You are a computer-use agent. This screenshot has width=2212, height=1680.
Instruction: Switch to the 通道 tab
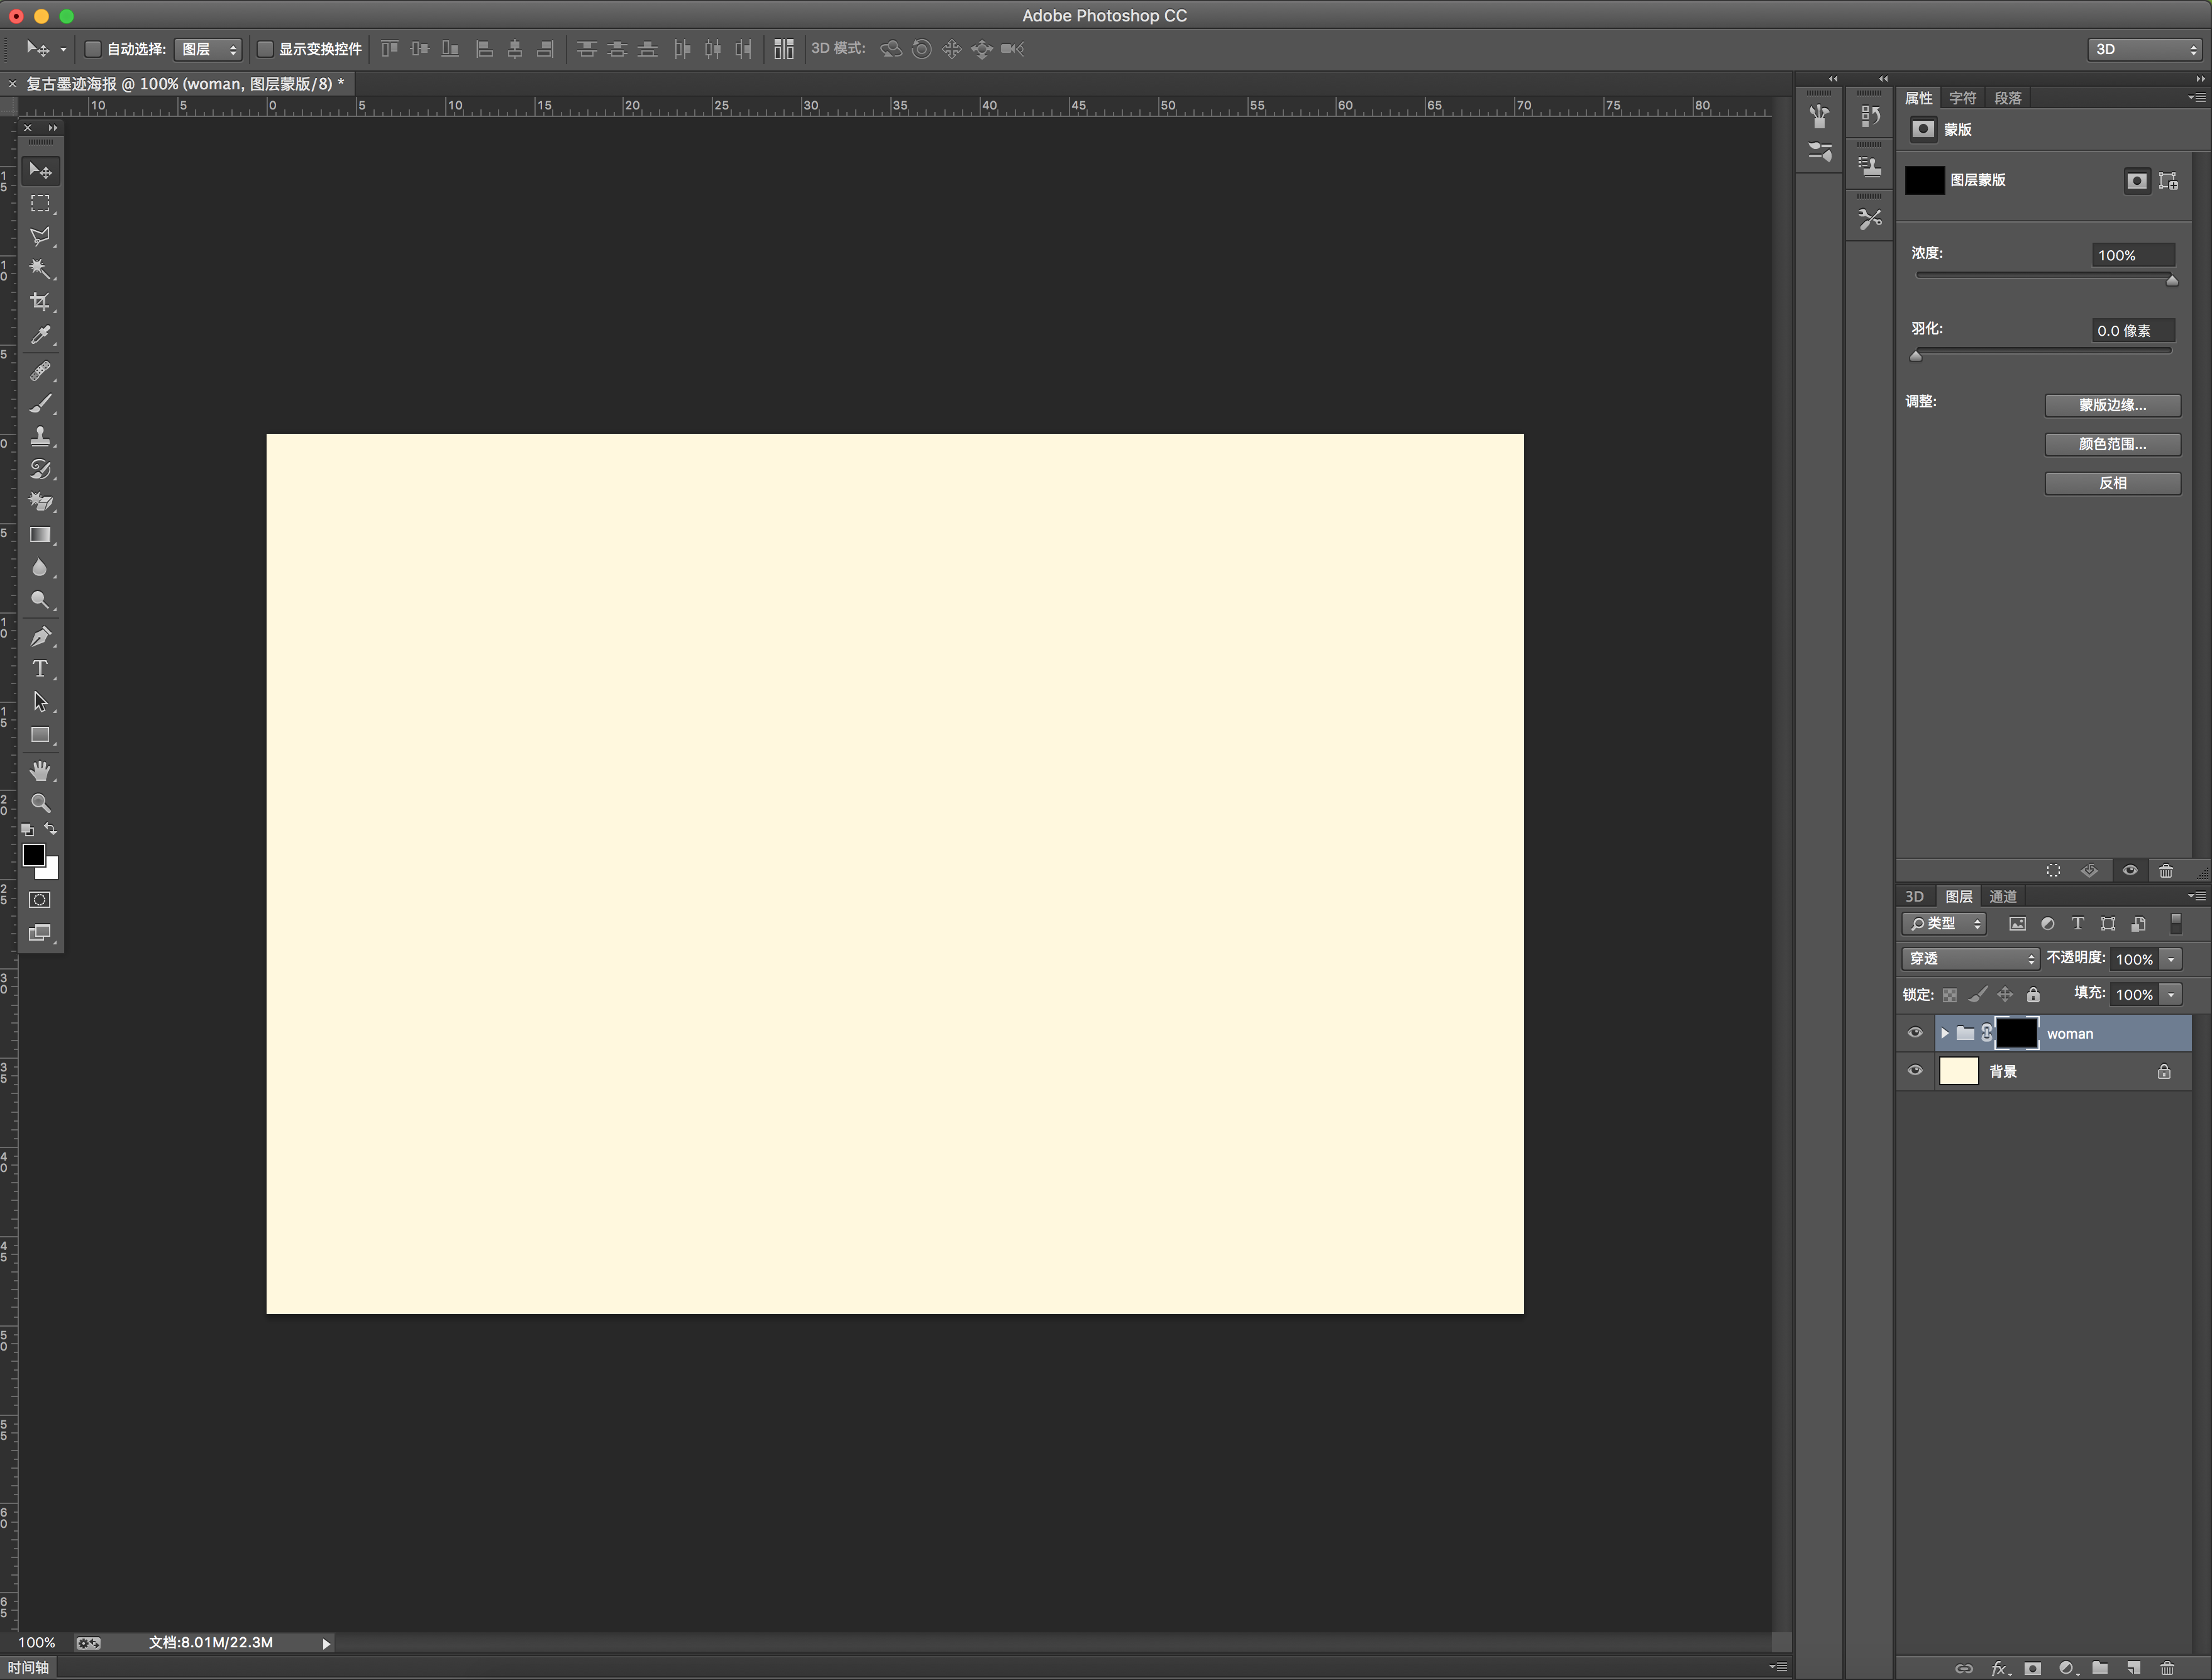(x=2002, y=896)
